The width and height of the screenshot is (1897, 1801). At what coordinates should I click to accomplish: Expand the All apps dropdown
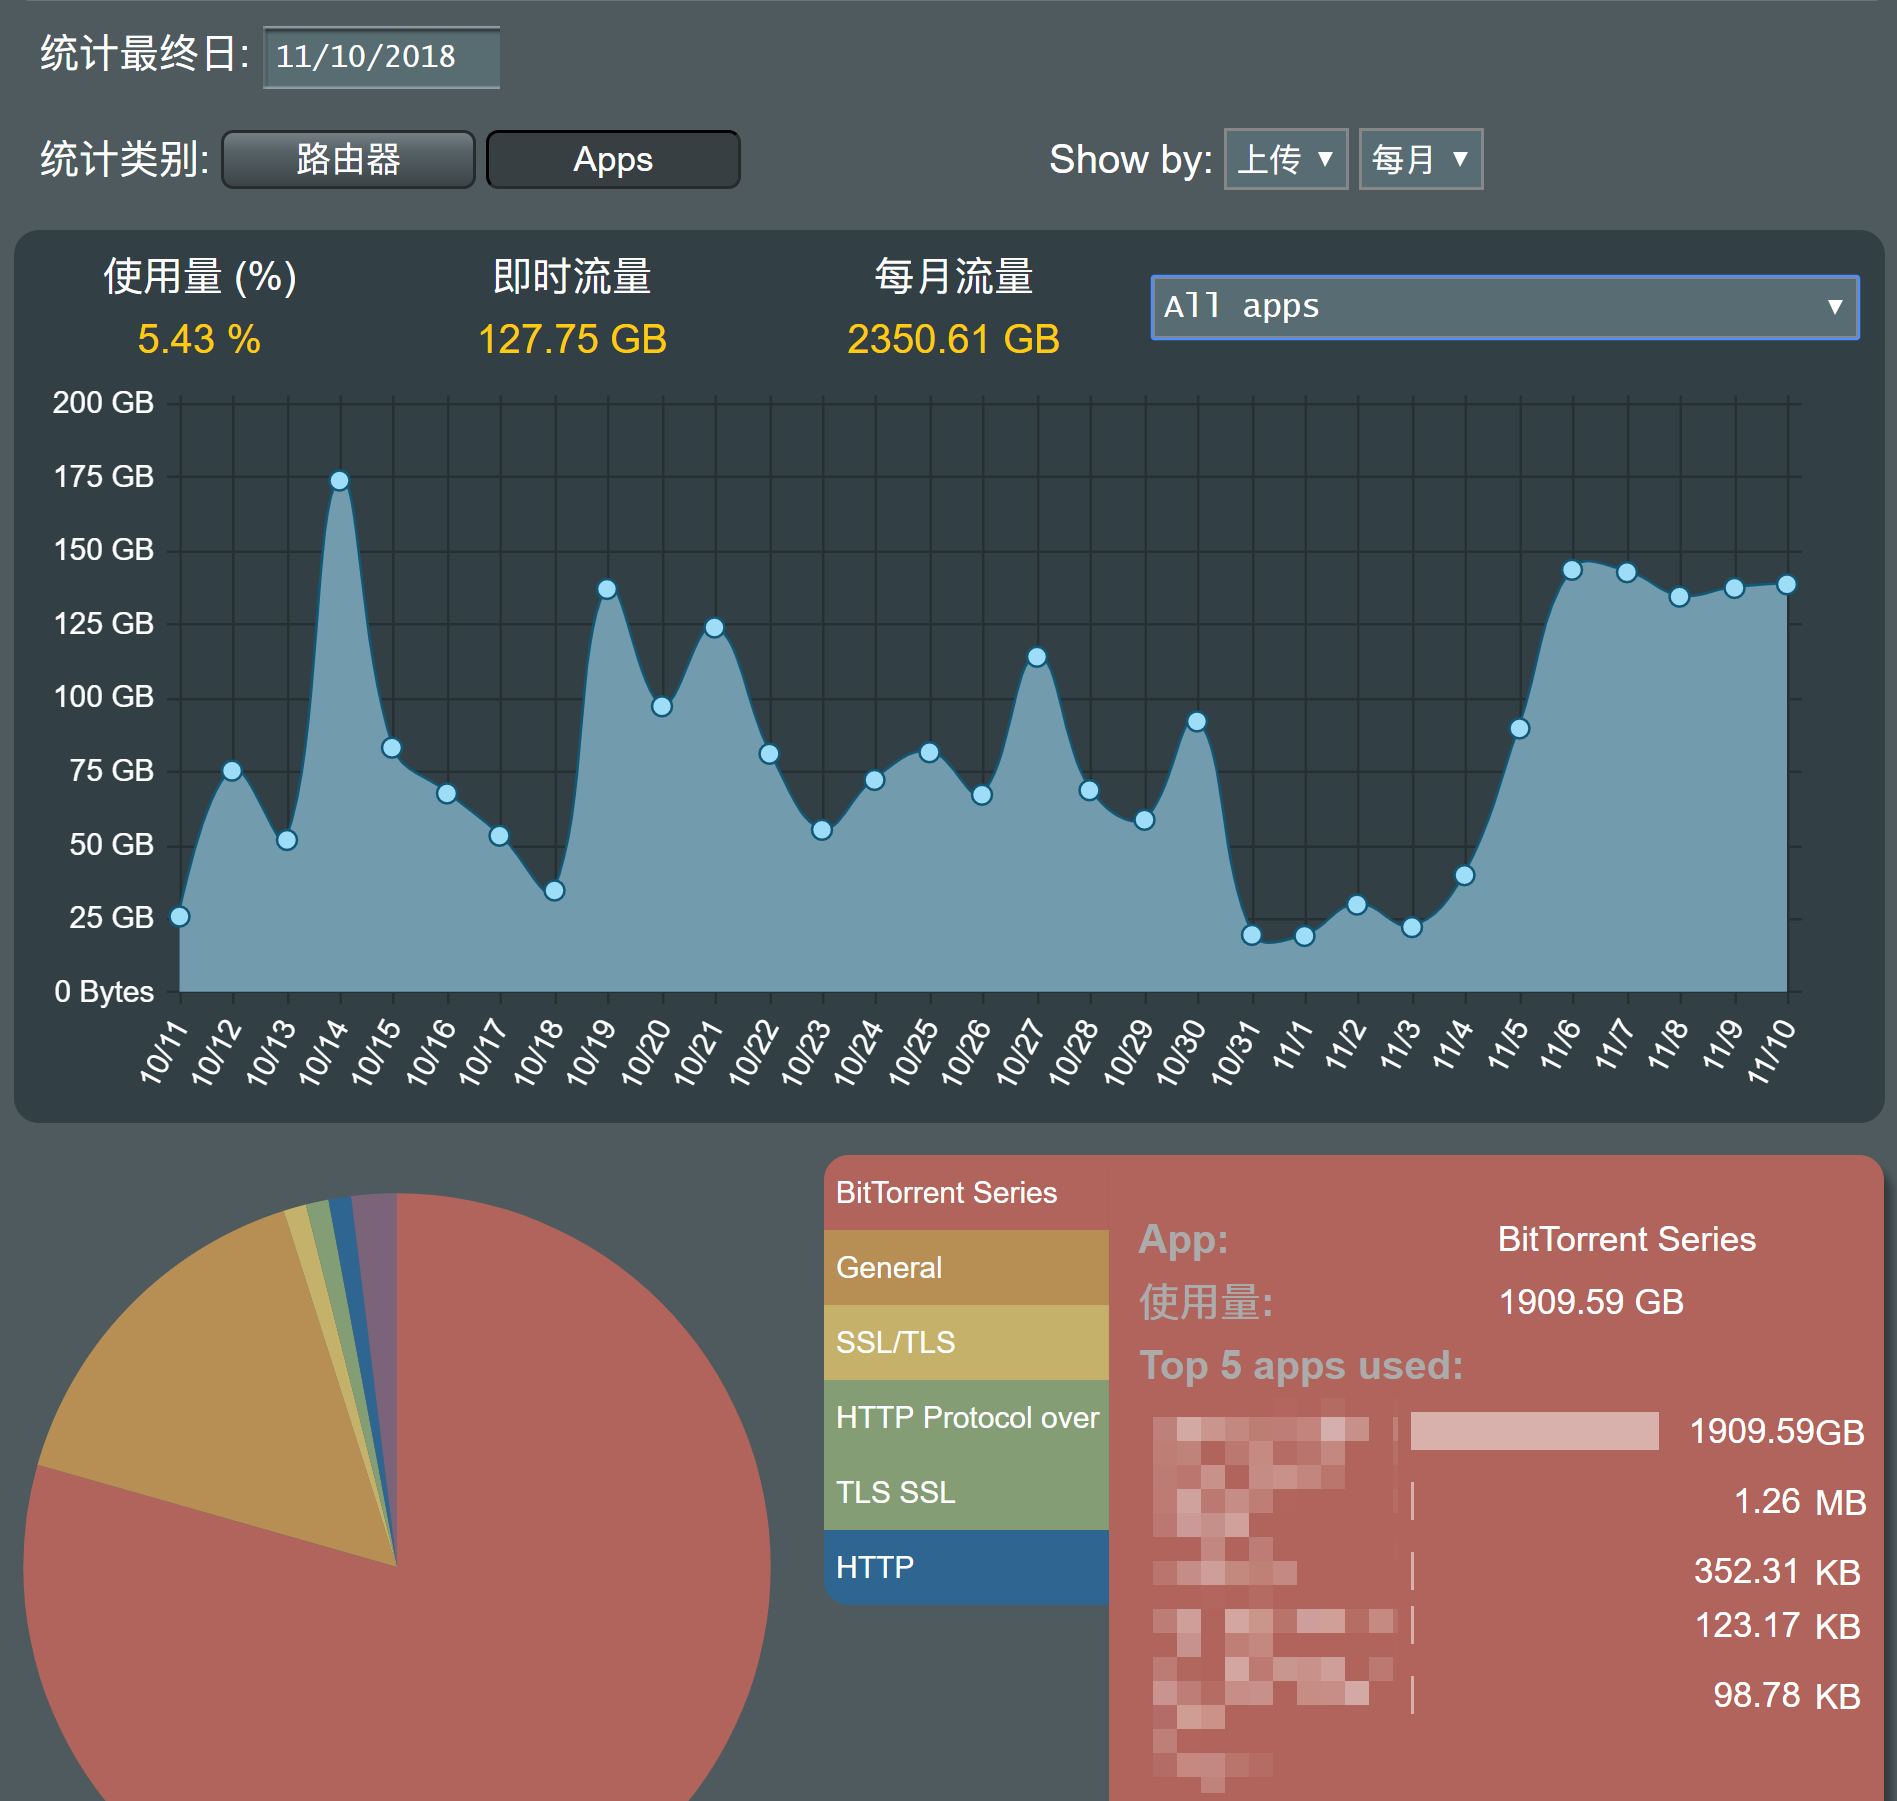1505,307
